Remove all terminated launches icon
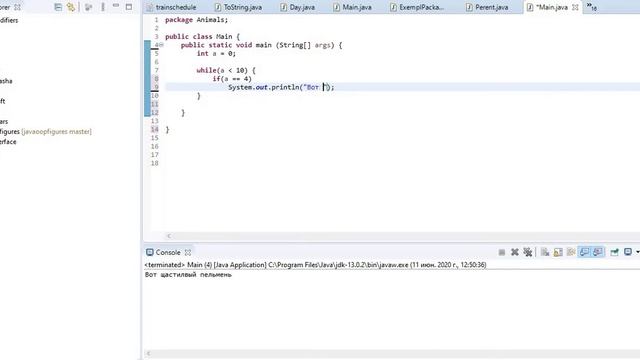 (x=528, y=252)
